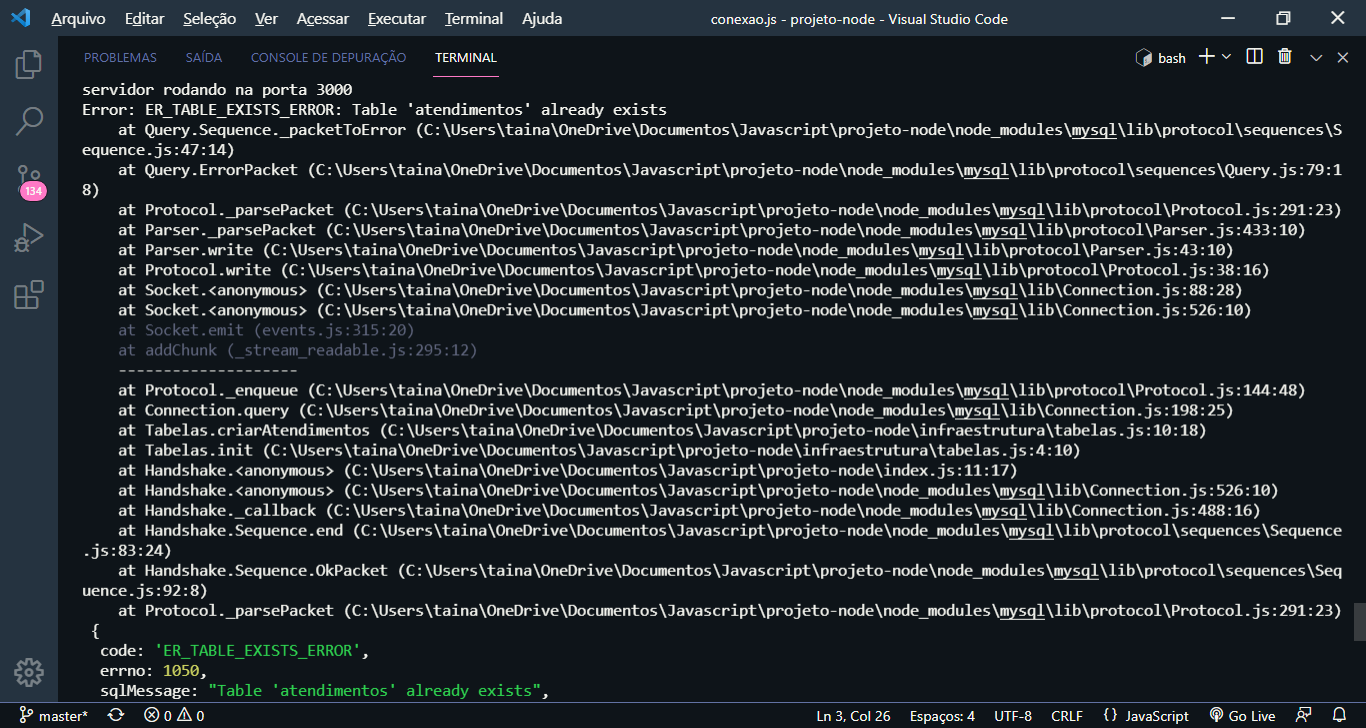The image size is (1366, 728).
Task: Switch to the SAÍDA tab
Action: 204,58
